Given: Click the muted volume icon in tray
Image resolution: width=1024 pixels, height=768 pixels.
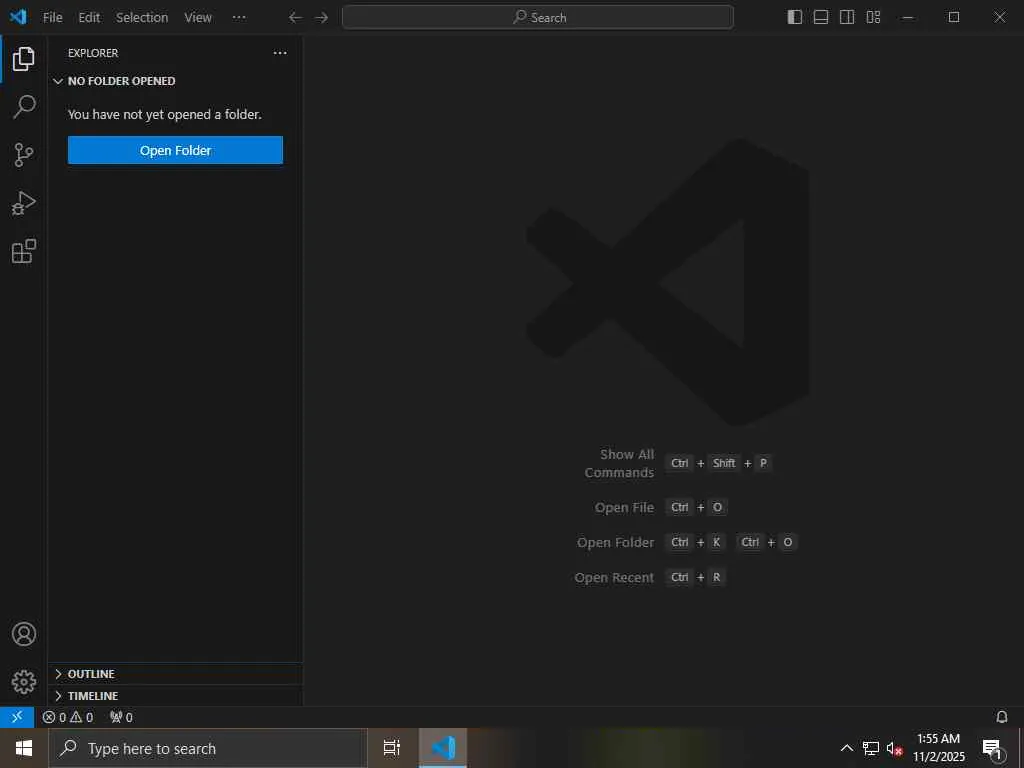Looking at the screenshot, I should [894, 748].
